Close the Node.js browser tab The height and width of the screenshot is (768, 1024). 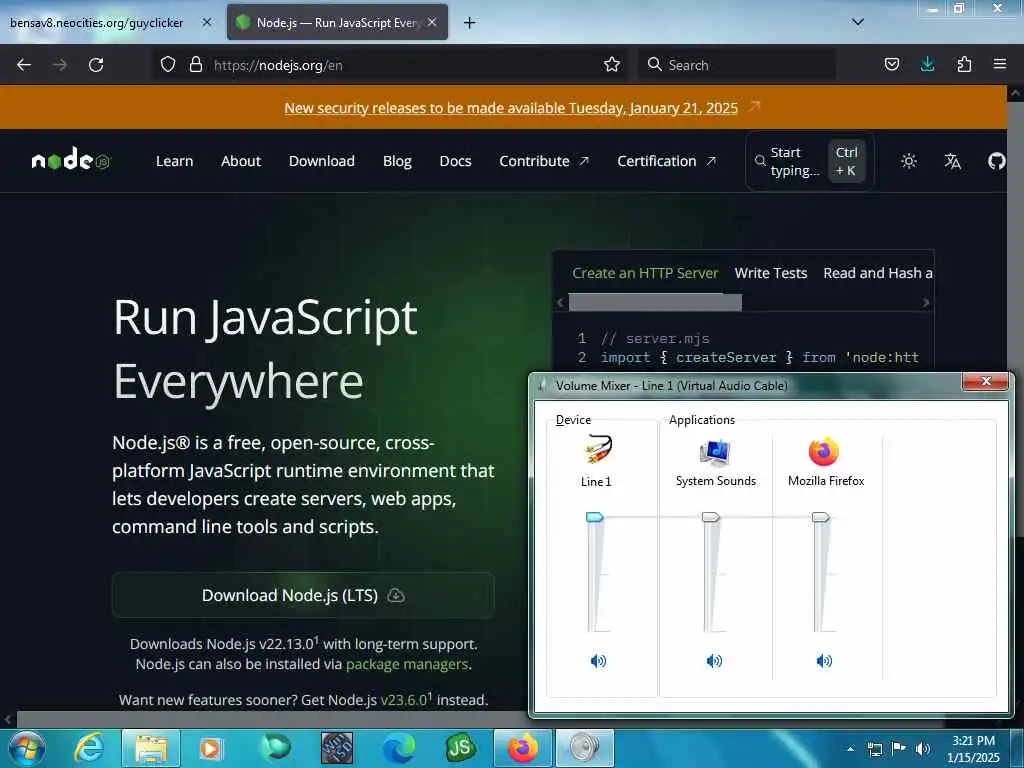(x=432, y=22)
